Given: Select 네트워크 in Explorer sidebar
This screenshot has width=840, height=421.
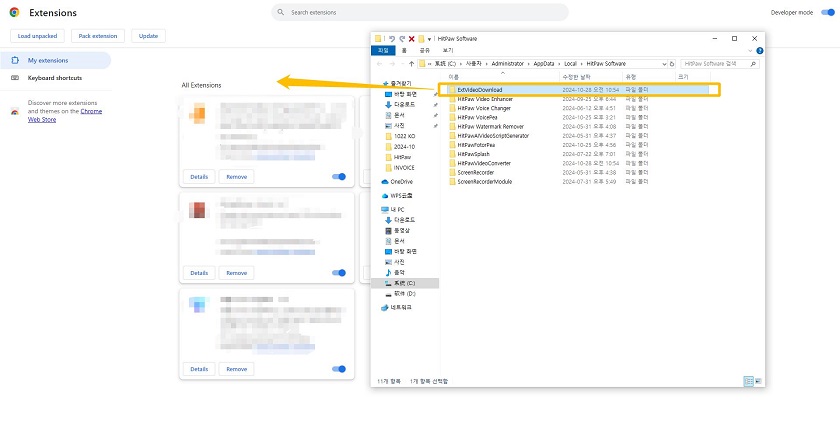Looking at the screenshot, I should [x=396, y=307].
